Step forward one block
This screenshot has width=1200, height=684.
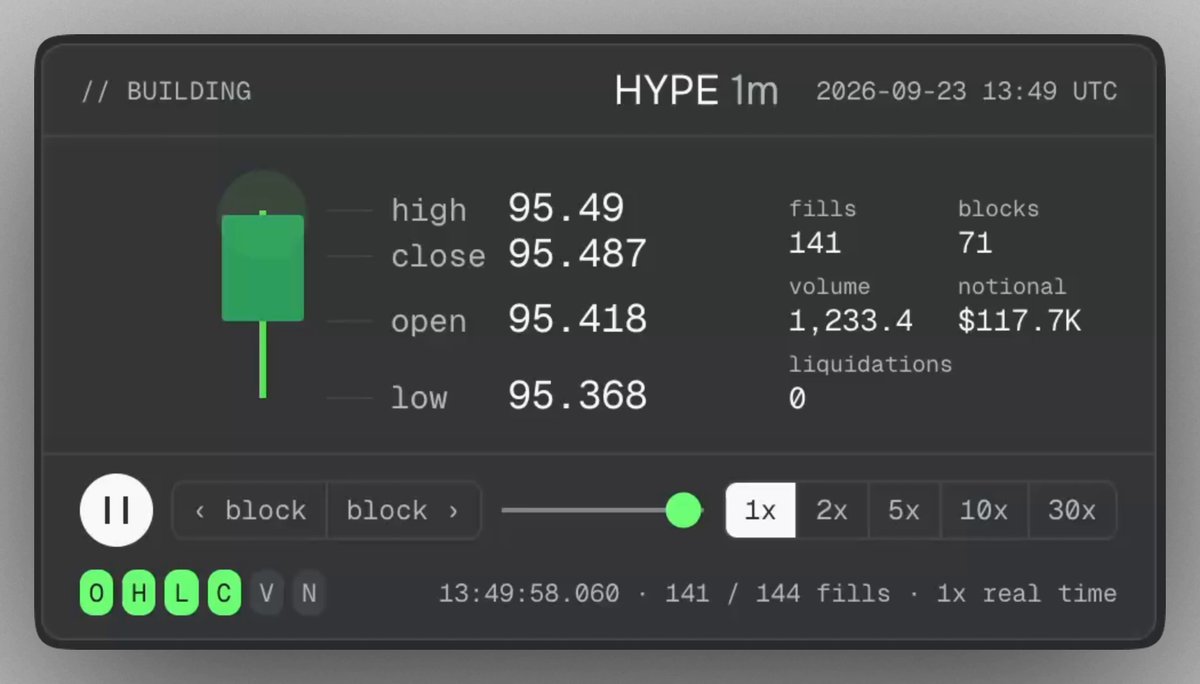(404, 511)
